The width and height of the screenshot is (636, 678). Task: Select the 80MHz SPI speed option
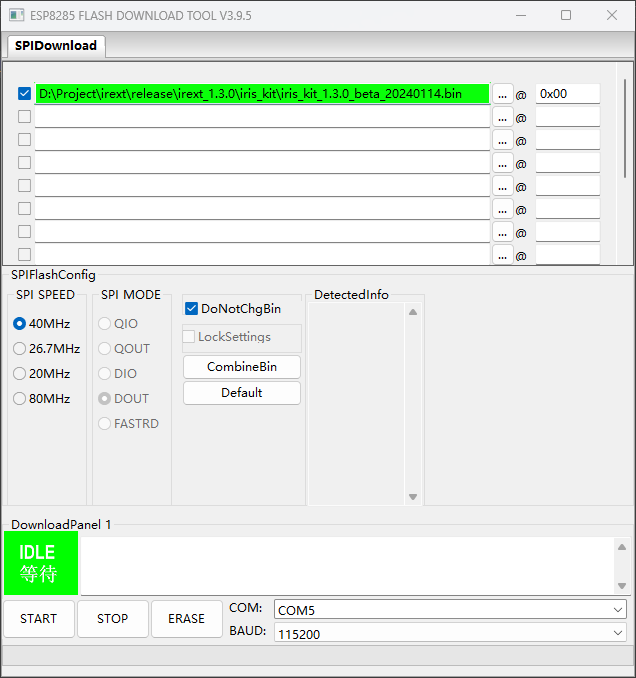(x=20, y=399)
